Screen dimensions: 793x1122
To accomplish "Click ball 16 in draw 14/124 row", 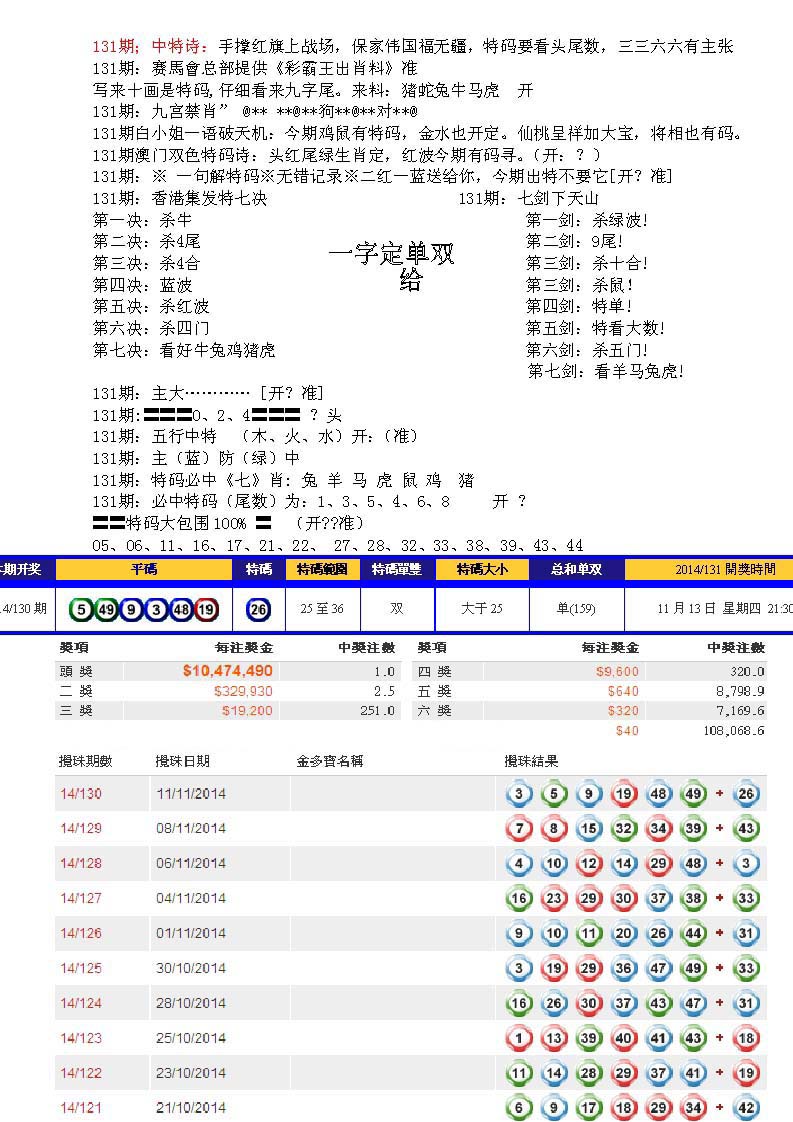I will tap(519, 1003).
